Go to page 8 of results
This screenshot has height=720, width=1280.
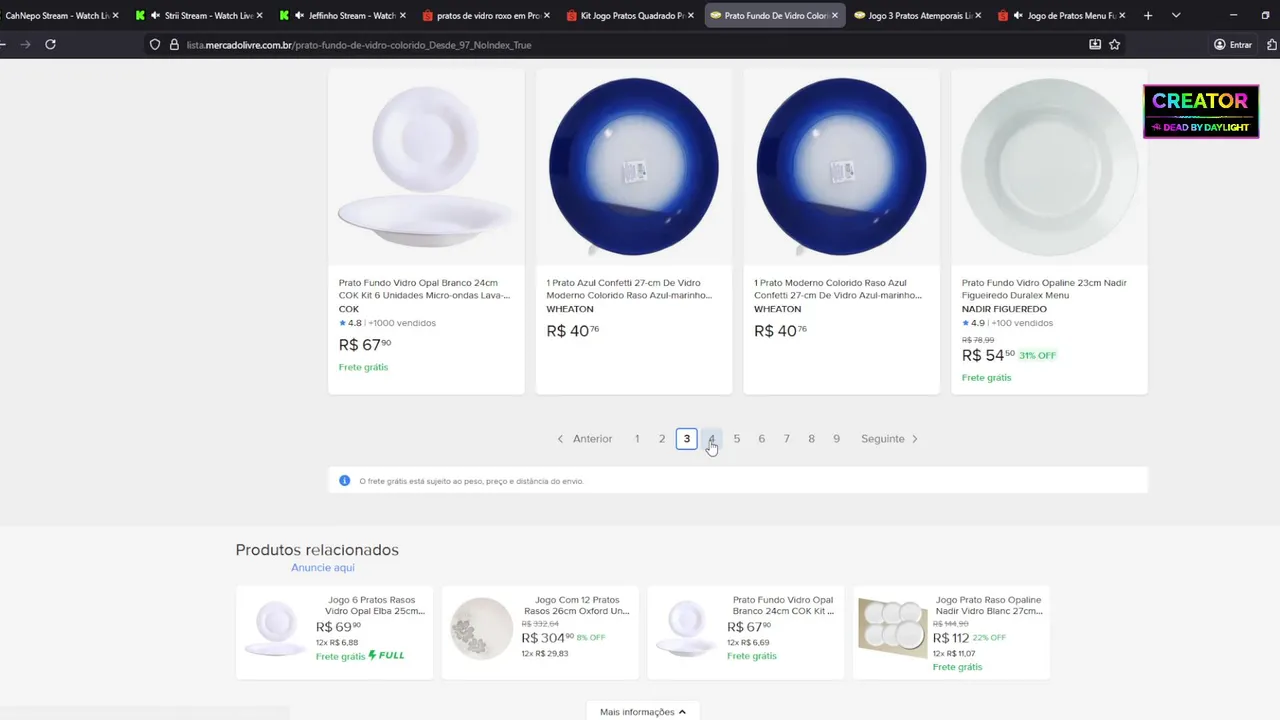click(x=811, y=439)
